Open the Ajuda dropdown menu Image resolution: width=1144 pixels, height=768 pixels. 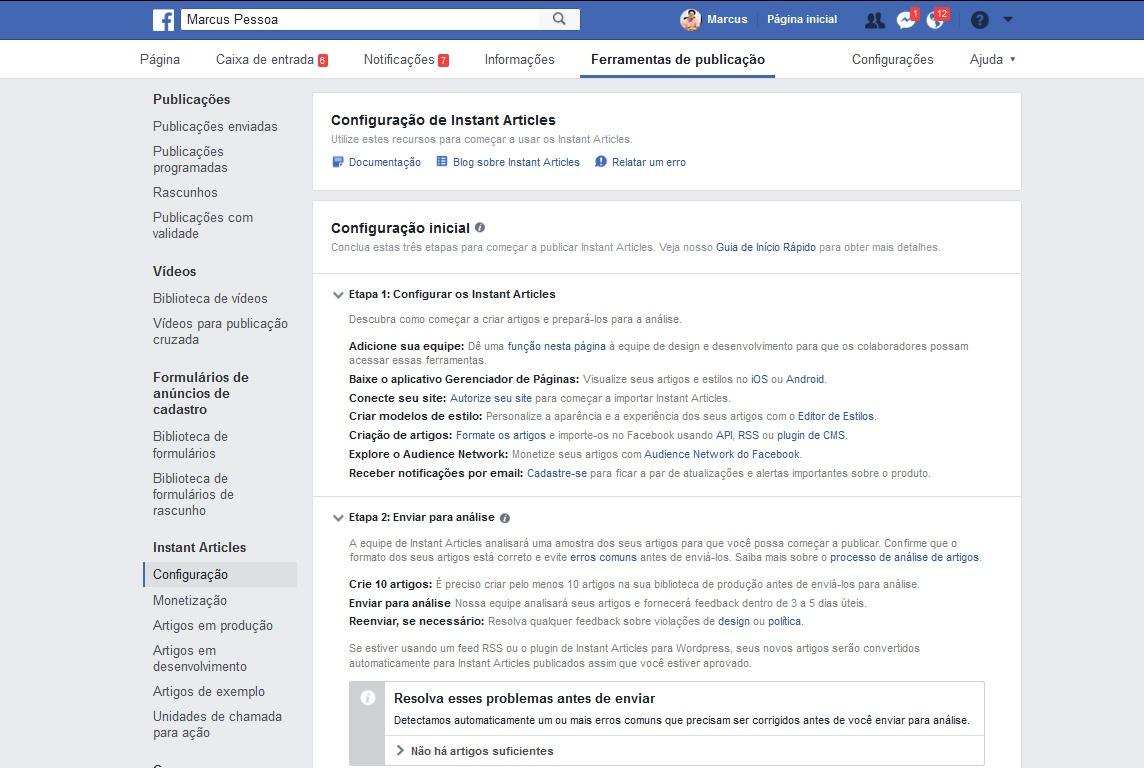click(x=992, y=60)
